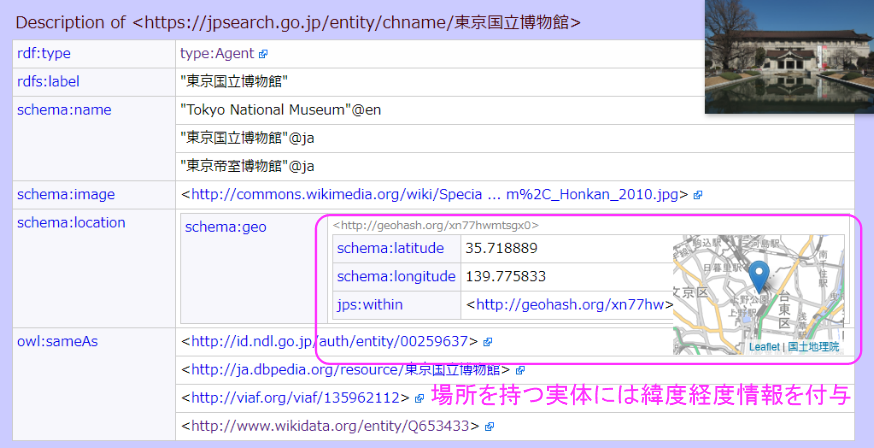874x448 pixels.
Task: Open the schema:name property link
Action: click(64, 110)
